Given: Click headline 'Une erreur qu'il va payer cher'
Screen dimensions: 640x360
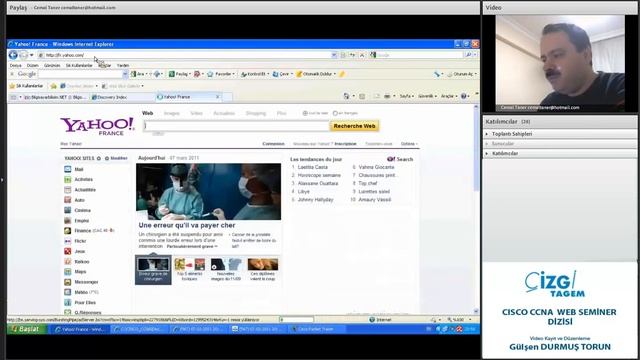Looking at the screenshot, I should (x=187, y=225).
